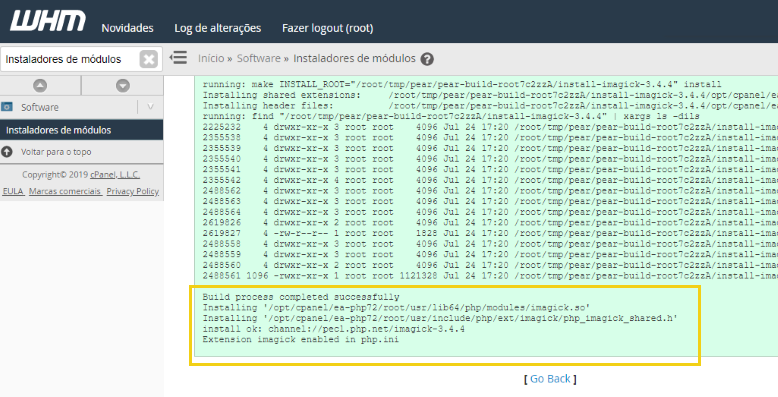778x397 pixels.
Task: Open Novidades in the top bar
Action: pyautogui.click(x=128, y=28)
